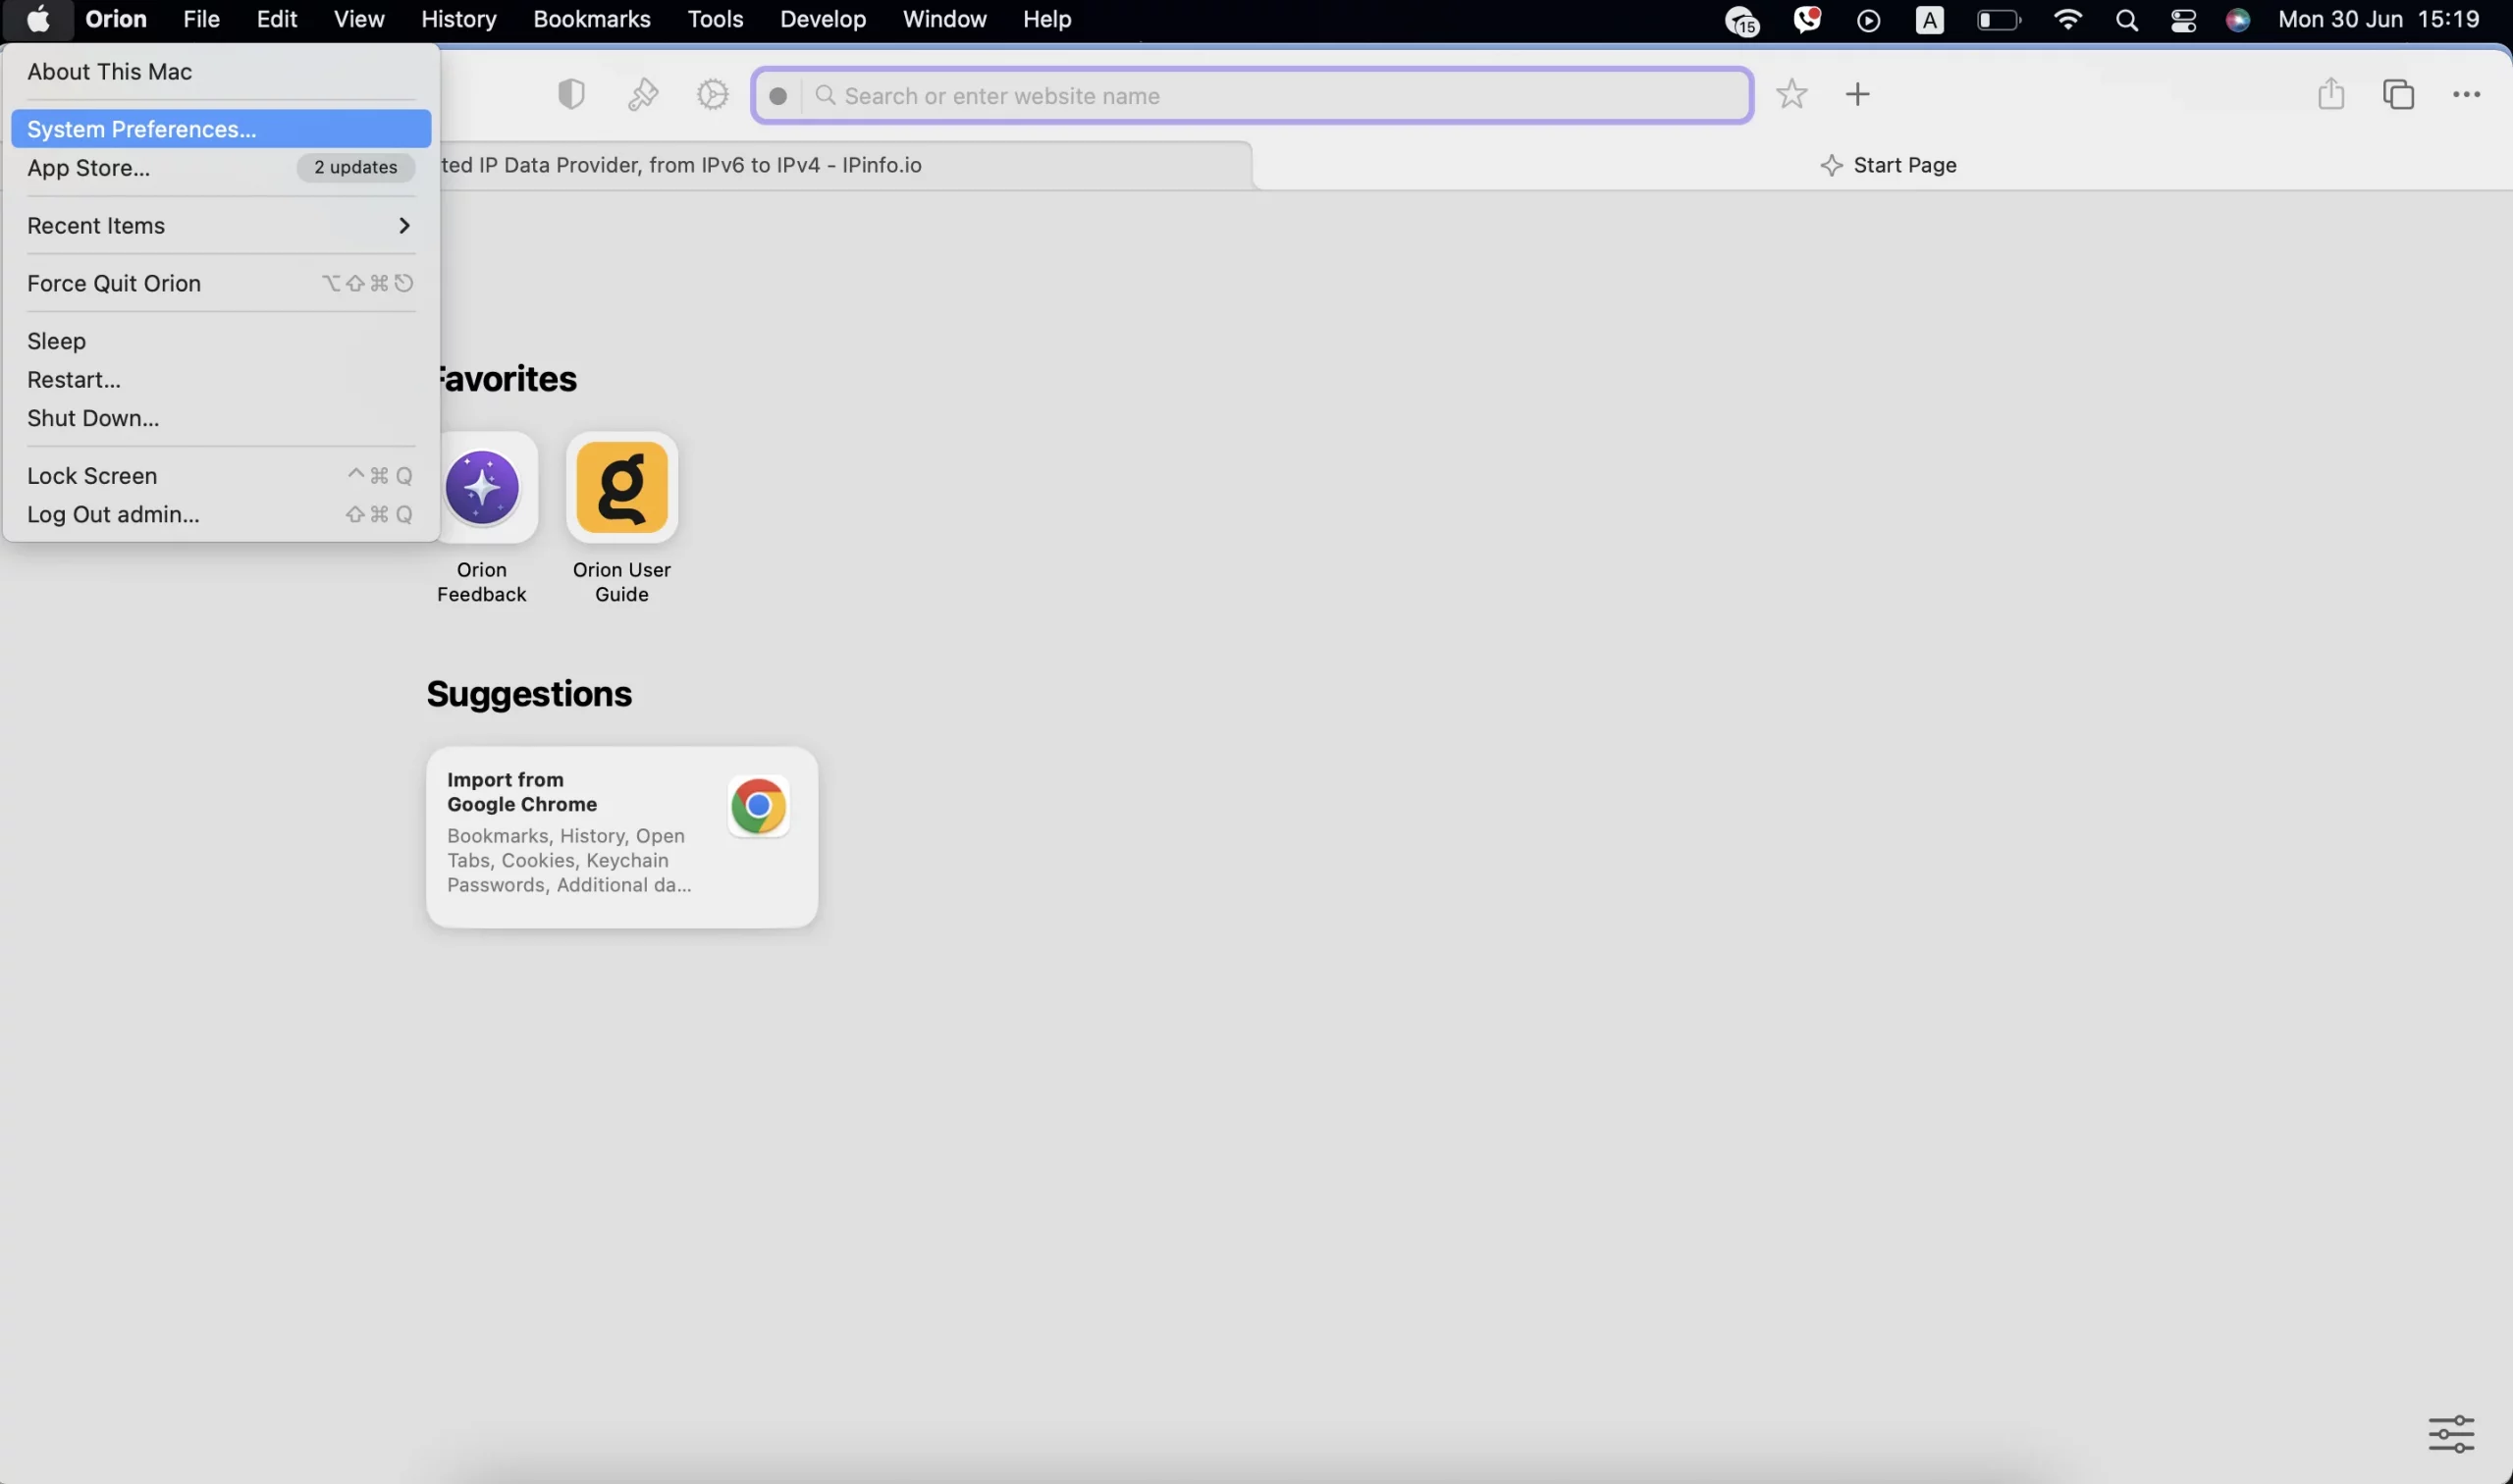Click the menu bar date and time

tap(2378, 19)
